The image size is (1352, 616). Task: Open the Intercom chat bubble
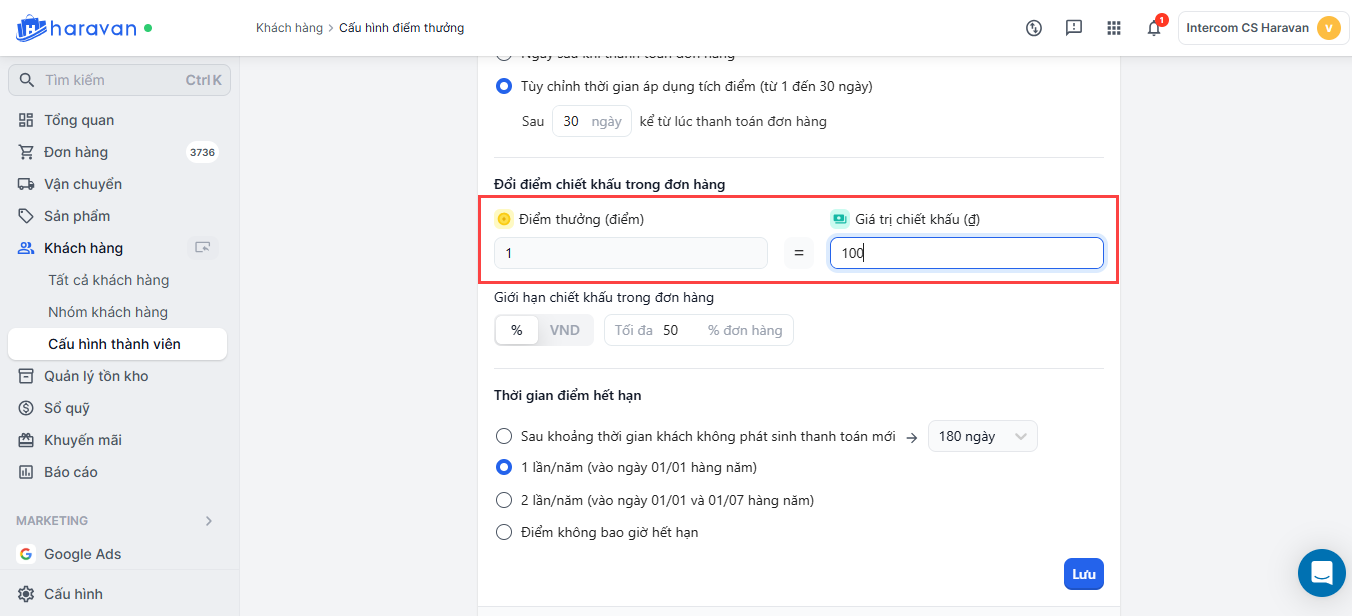point(1321,573)
